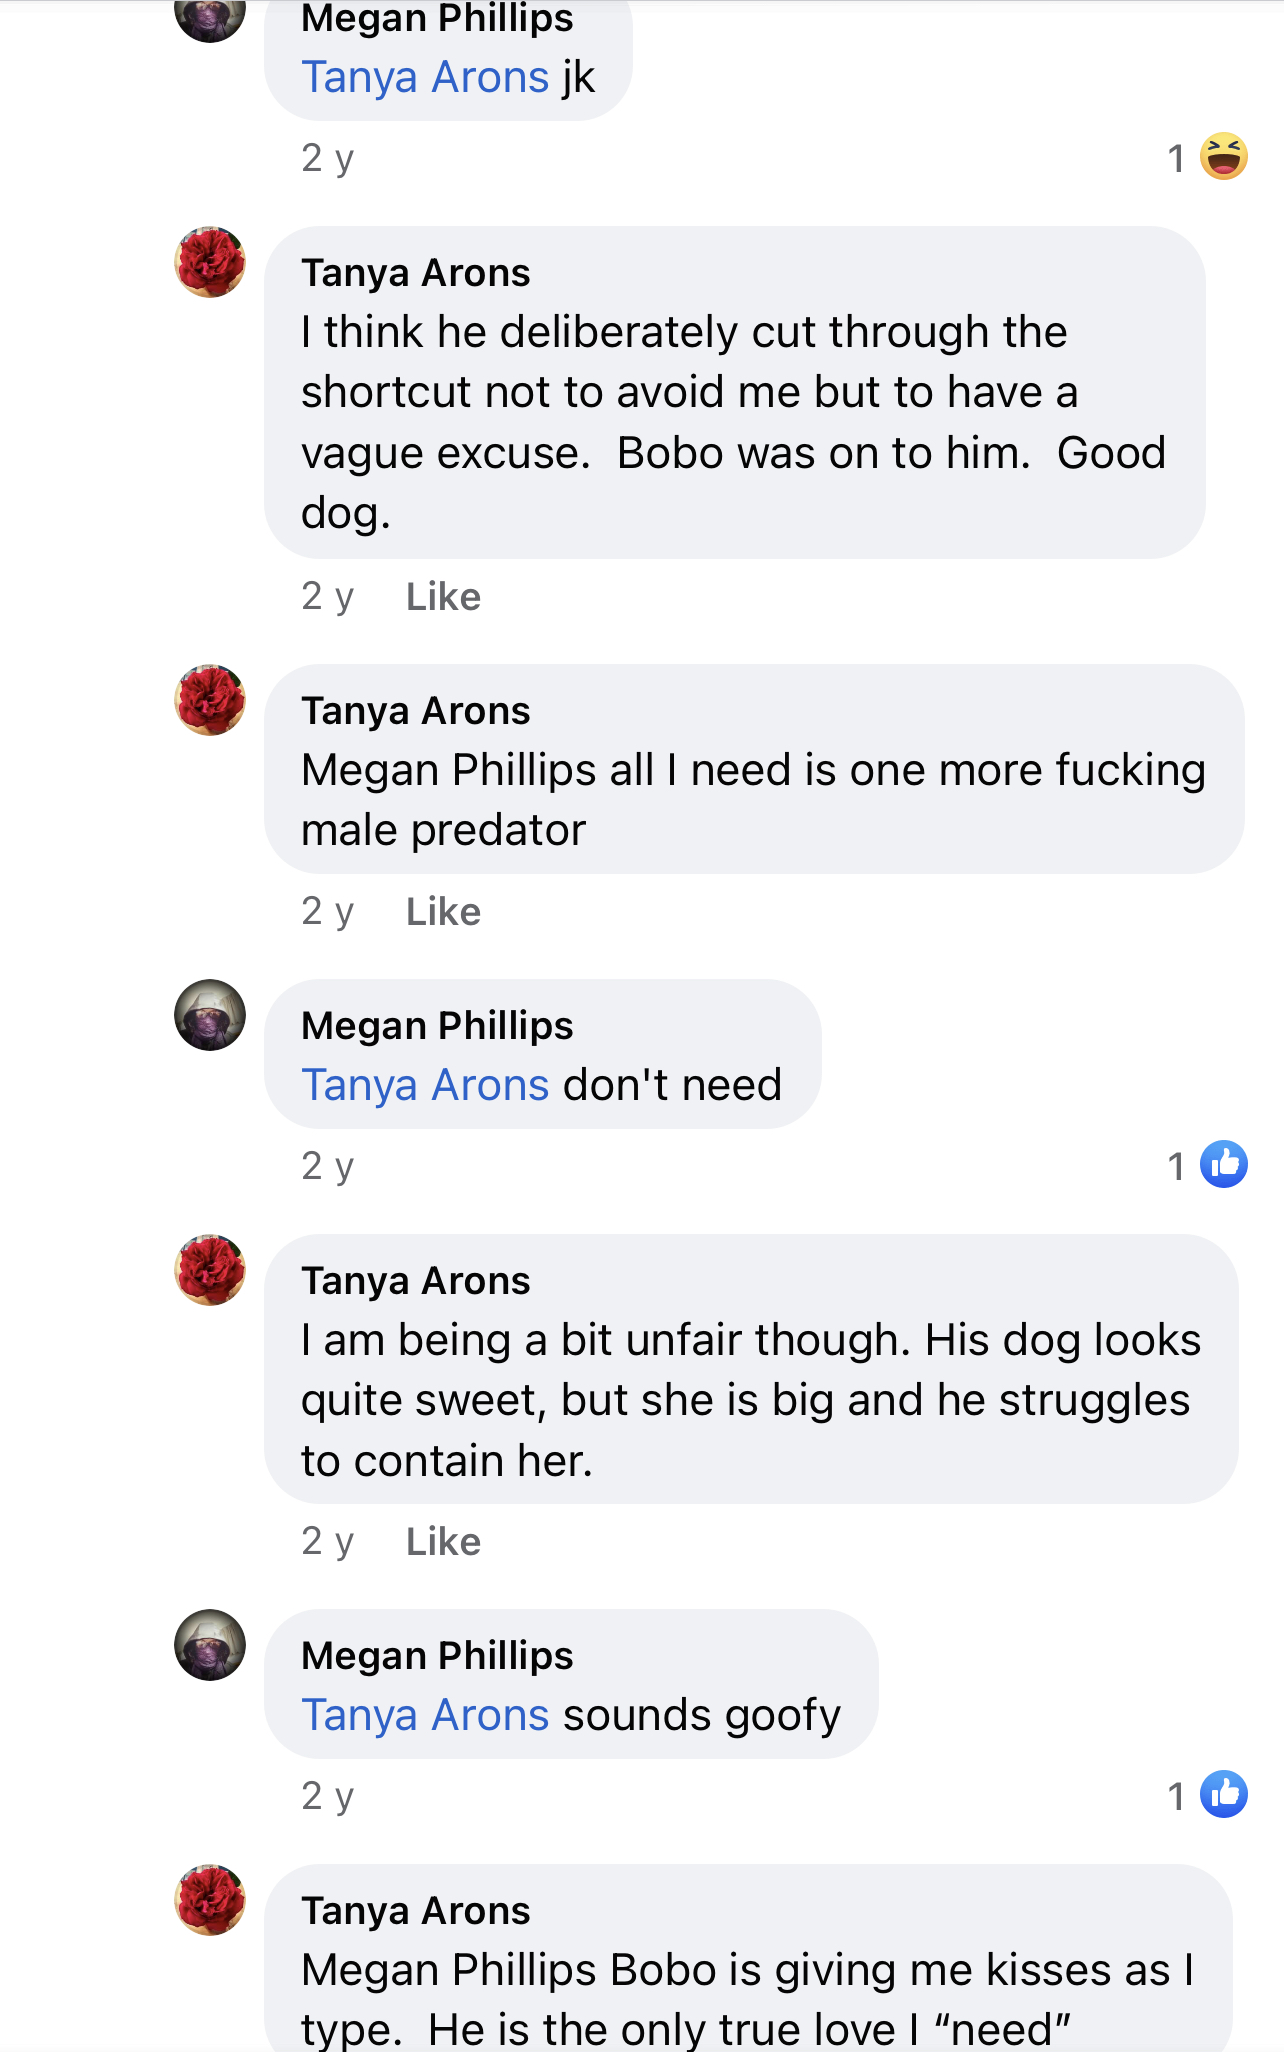The height and width of the screenshot is (2052, 1284).
Task: Open the laughing emoji reaction on the jk comment
Action: 1223,157
